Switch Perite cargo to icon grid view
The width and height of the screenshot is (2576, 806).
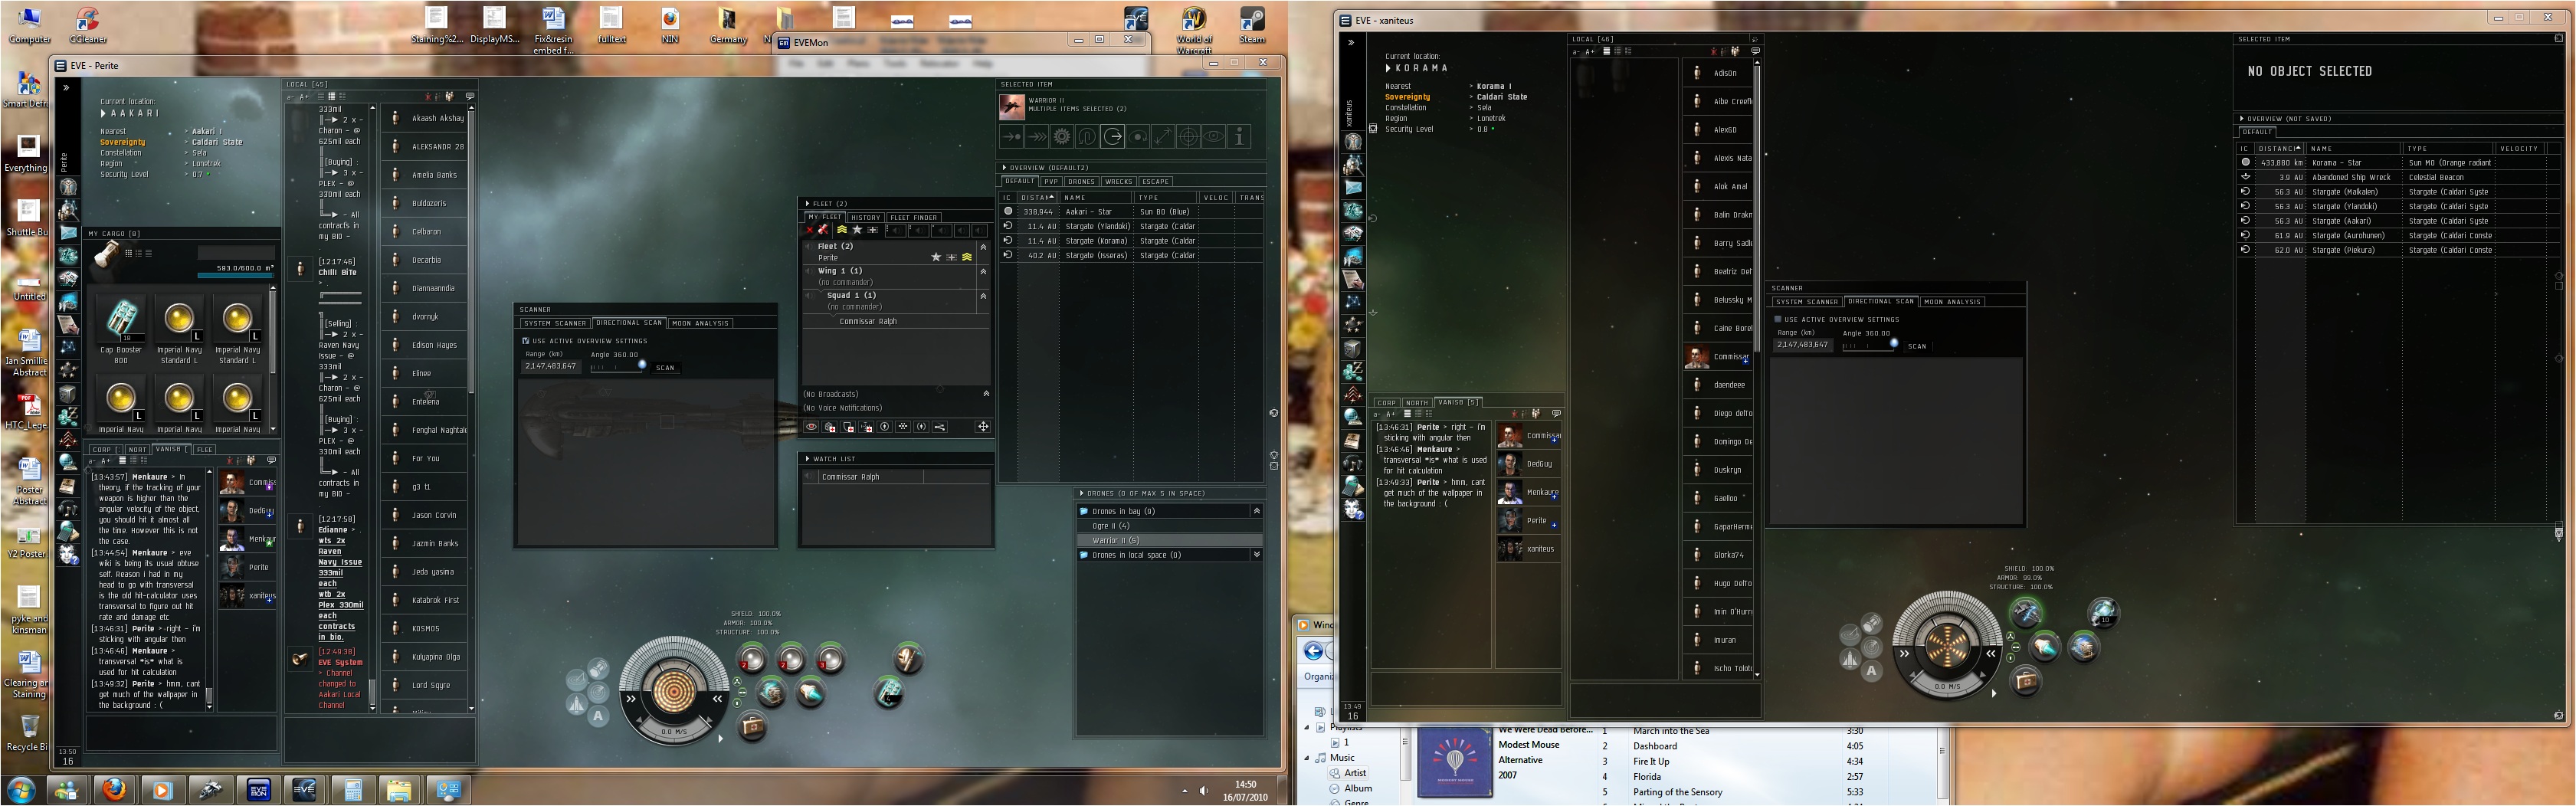128,253
